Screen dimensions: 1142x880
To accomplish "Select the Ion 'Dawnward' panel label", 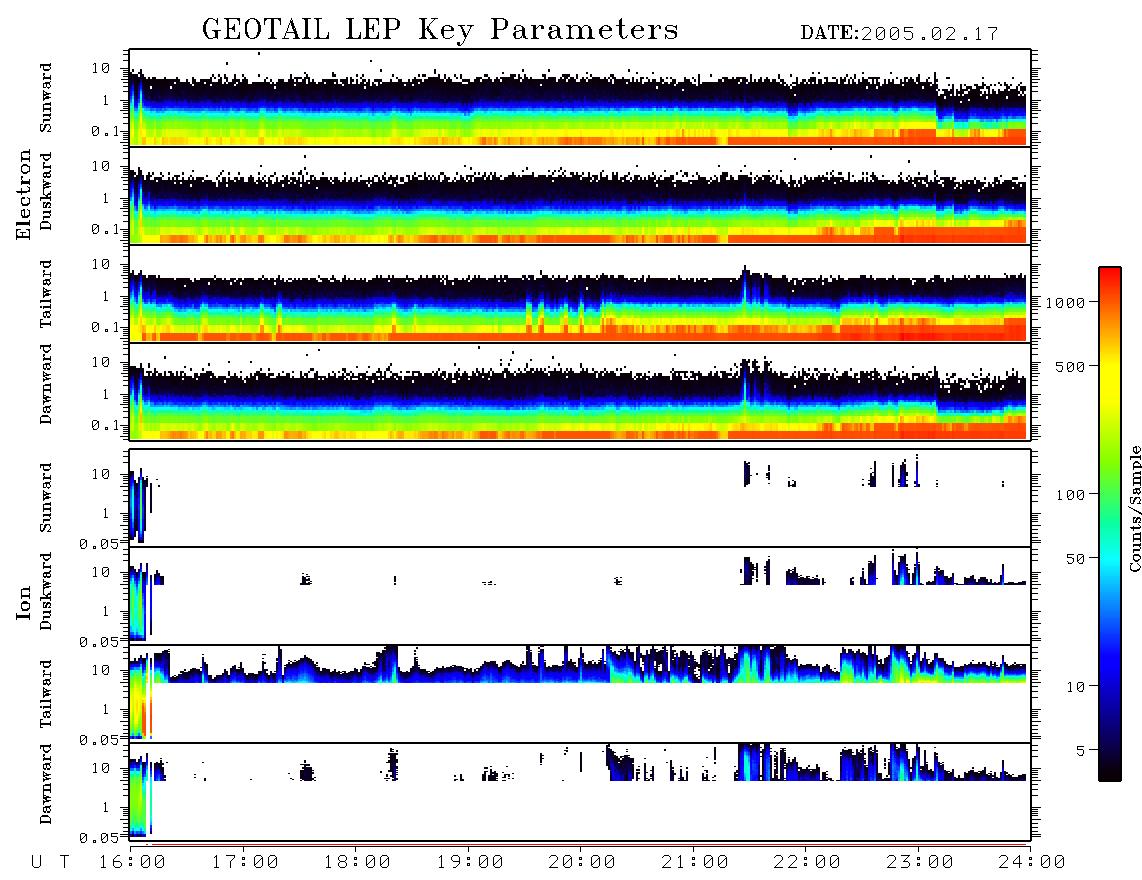I will [46, 784].
